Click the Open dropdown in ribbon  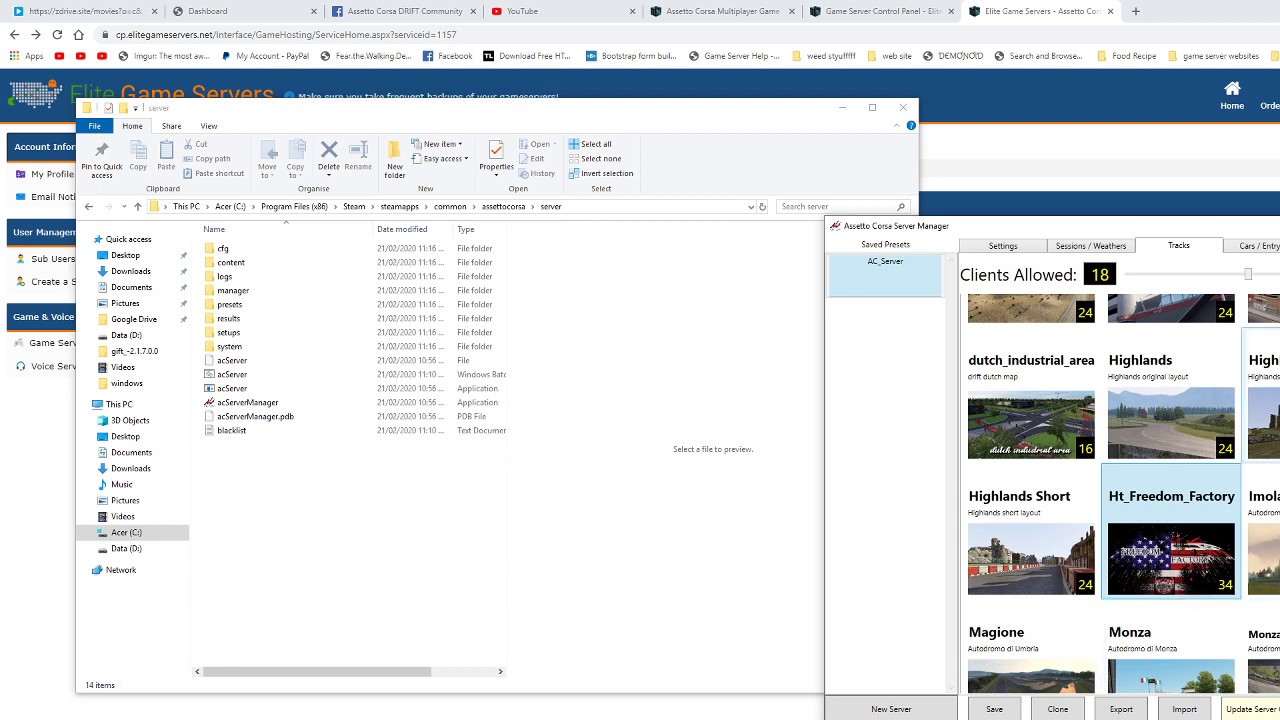(537, 144)
